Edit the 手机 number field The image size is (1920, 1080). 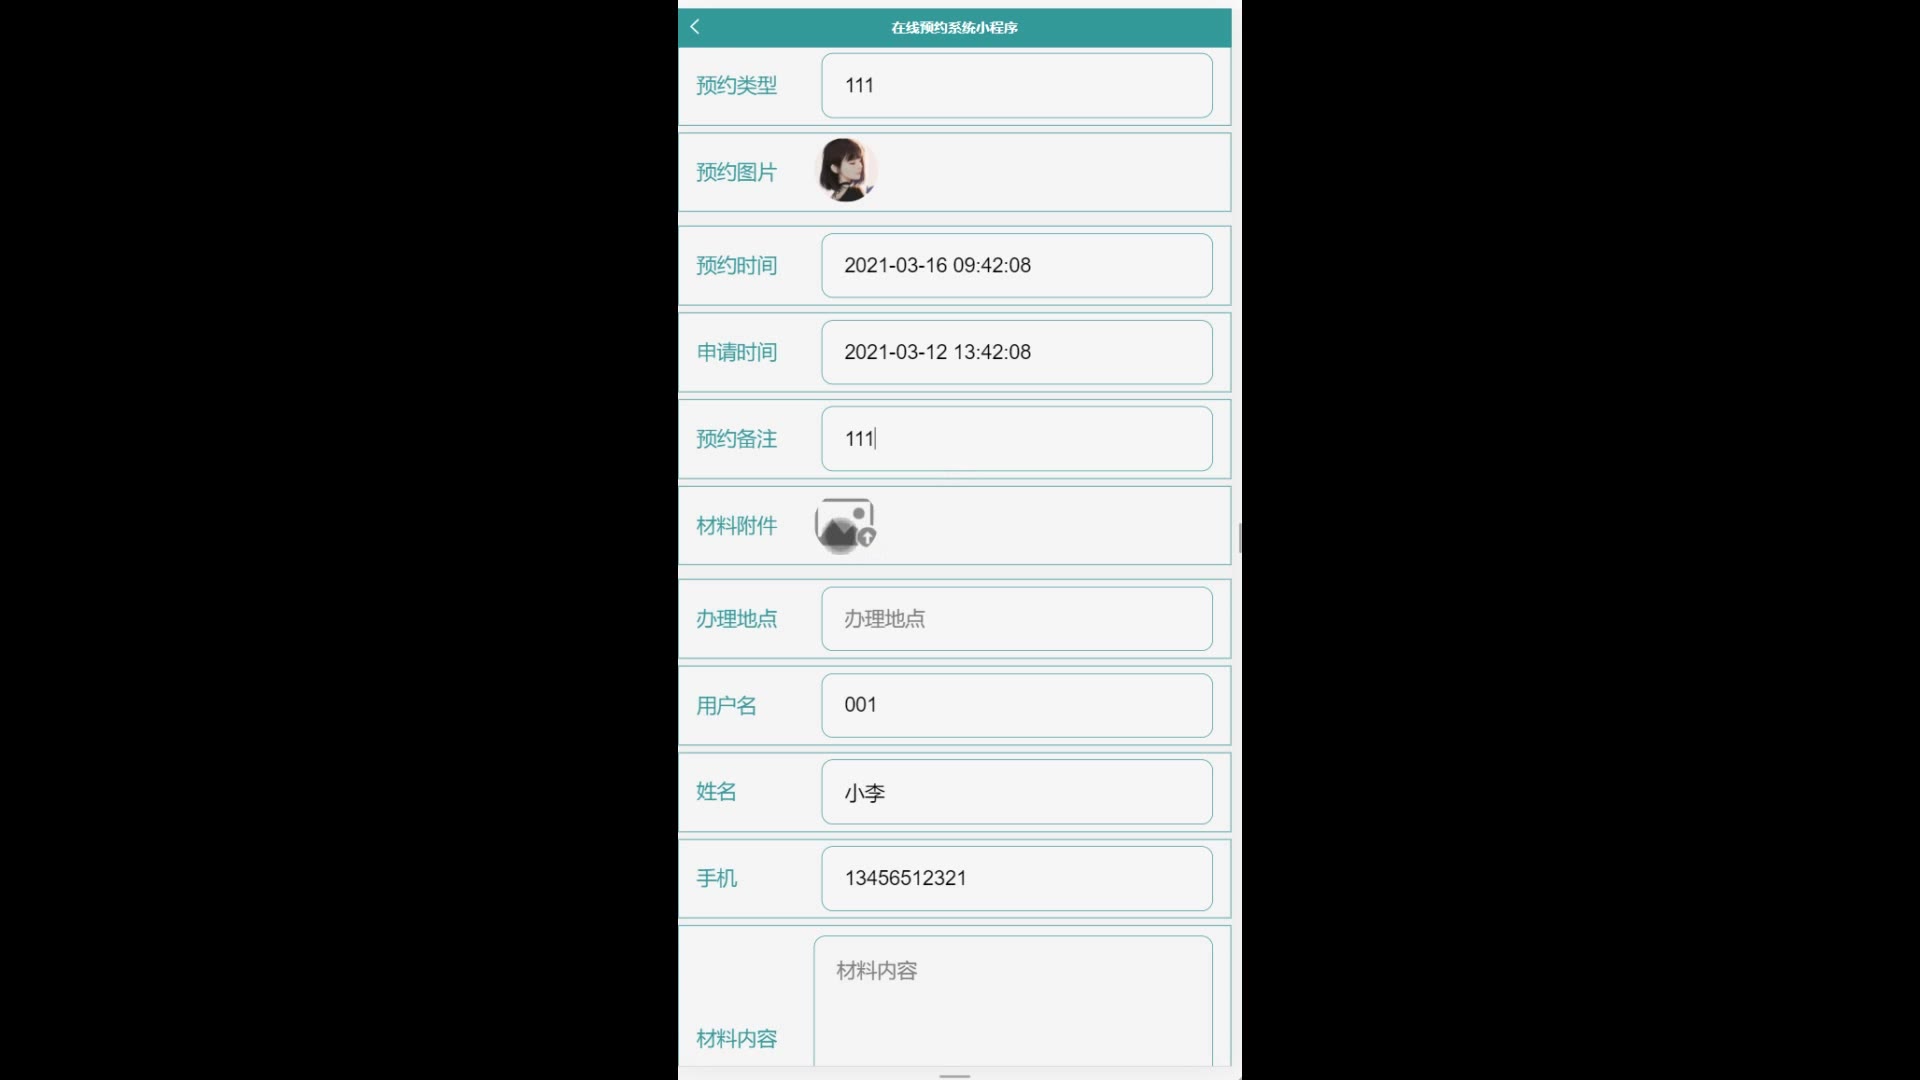[x=1017, y=878]
